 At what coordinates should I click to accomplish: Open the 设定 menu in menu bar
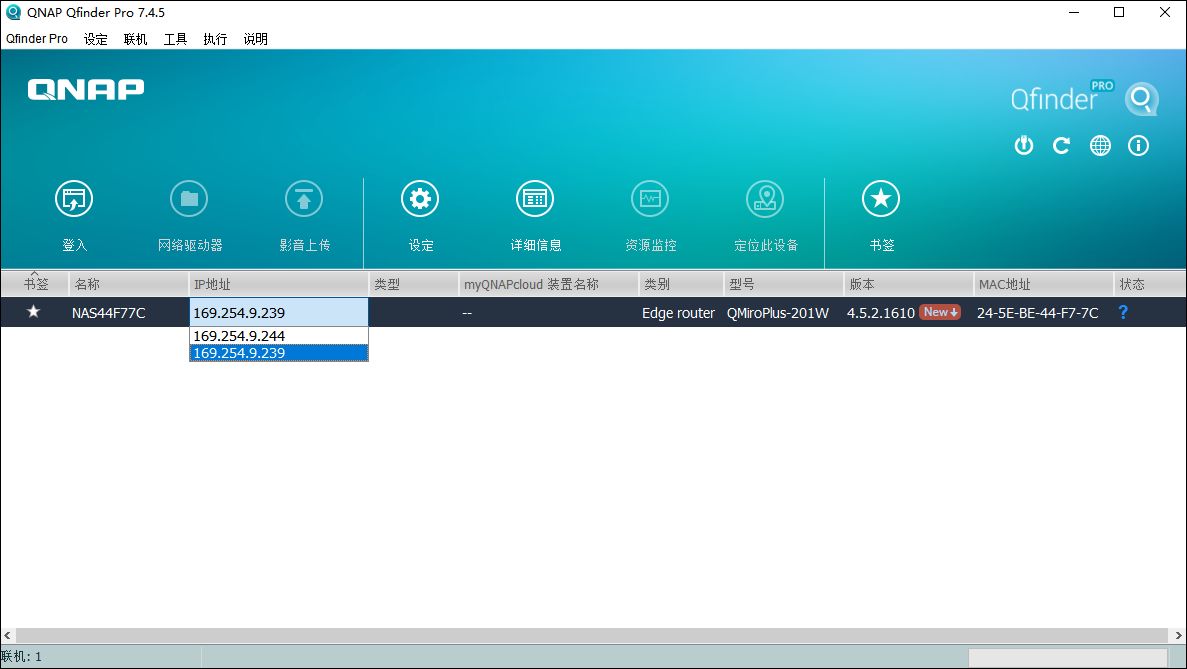(x=95, y=39)
